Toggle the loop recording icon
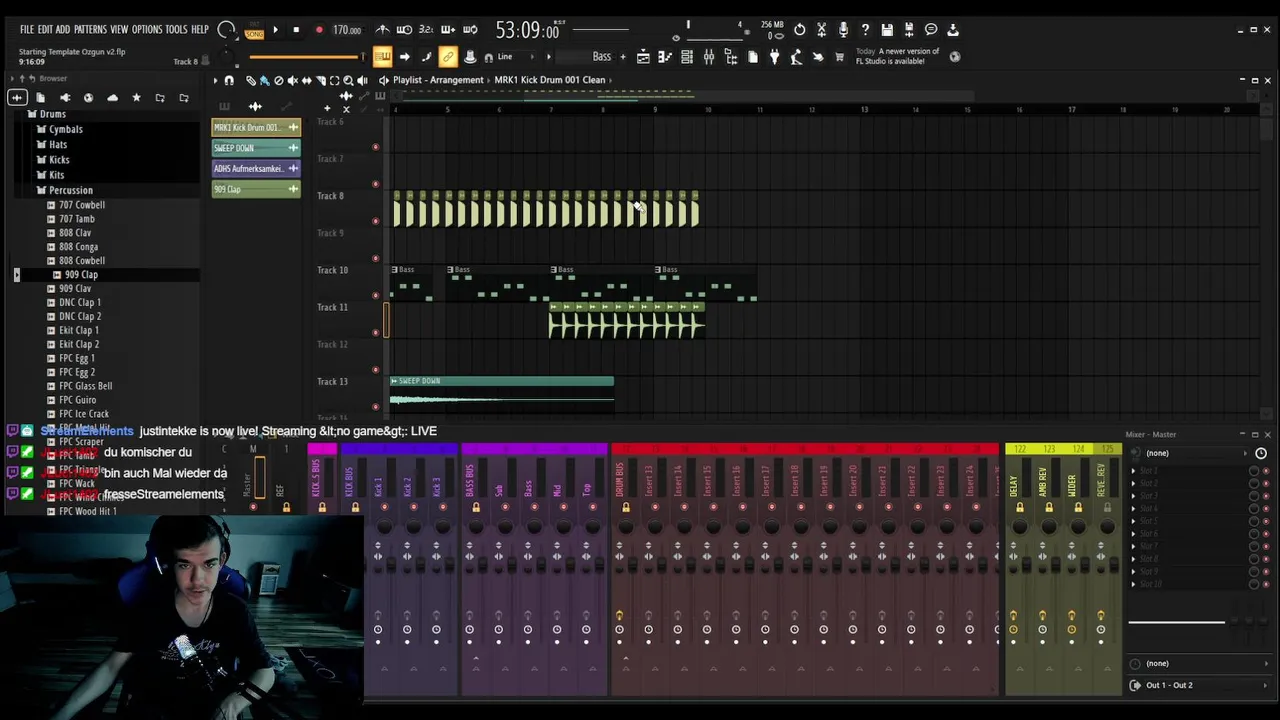1280x720 pixels. (470, 30)
